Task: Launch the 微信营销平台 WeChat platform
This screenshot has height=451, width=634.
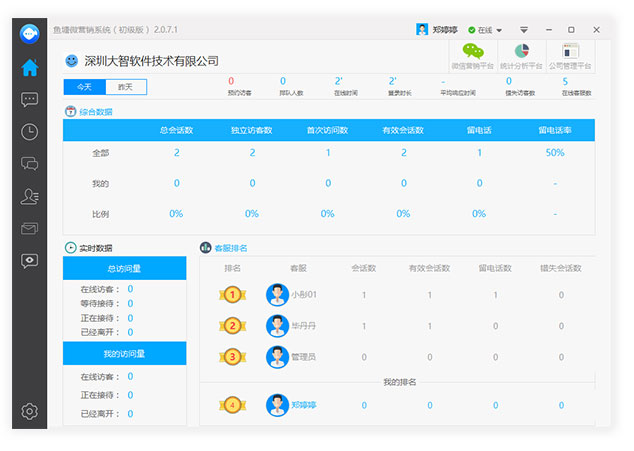Action: [x=472, y=56]
